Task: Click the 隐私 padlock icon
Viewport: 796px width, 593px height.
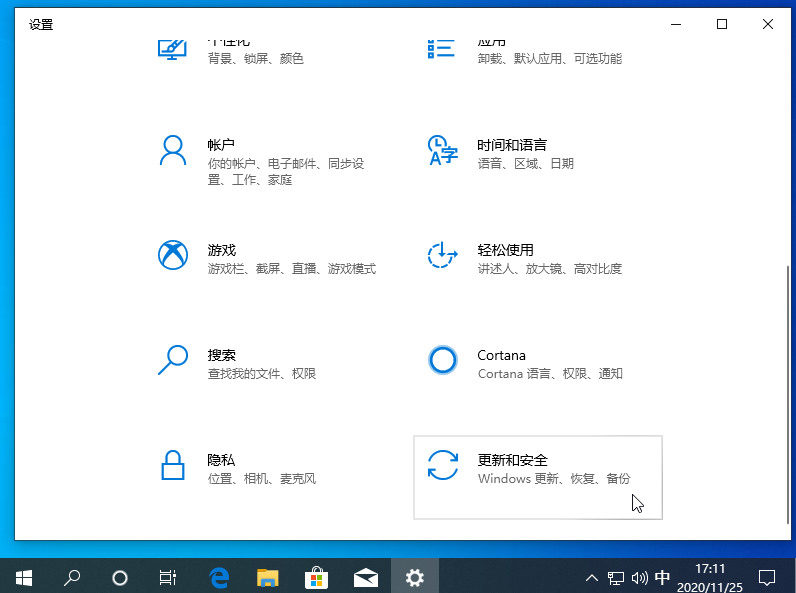Action: [173, 465]
